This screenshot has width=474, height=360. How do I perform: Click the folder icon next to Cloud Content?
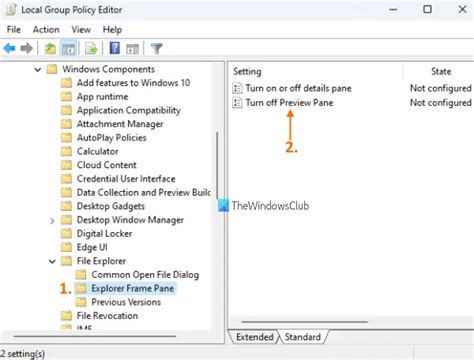[x=66, y=165]
